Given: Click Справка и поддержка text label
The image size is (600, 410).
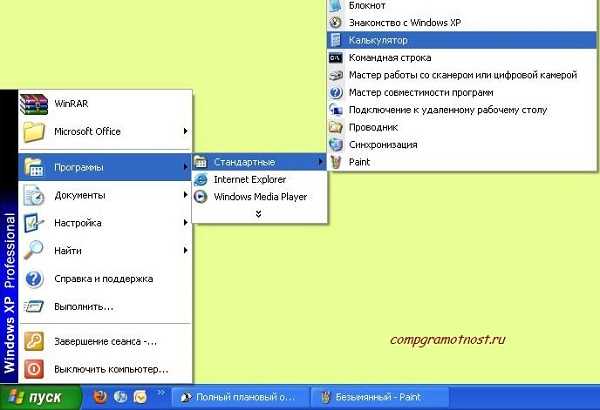Looking at the screenshot, I should coord(104,279).
